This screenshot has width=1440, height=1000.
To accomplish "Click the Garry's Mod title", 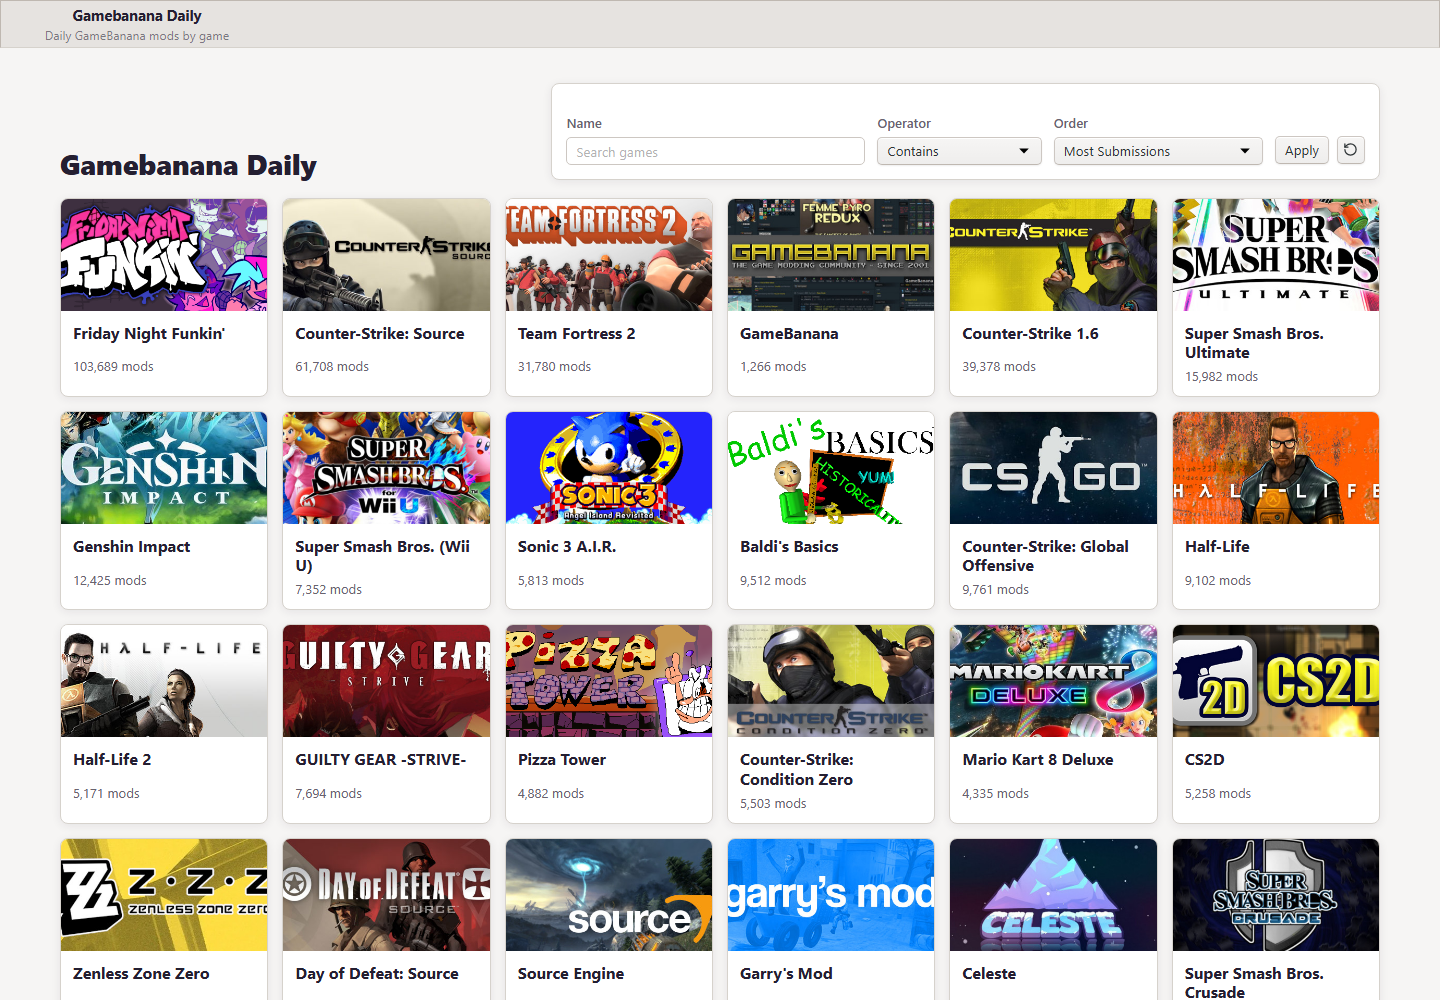I will [x=786, y=974].
